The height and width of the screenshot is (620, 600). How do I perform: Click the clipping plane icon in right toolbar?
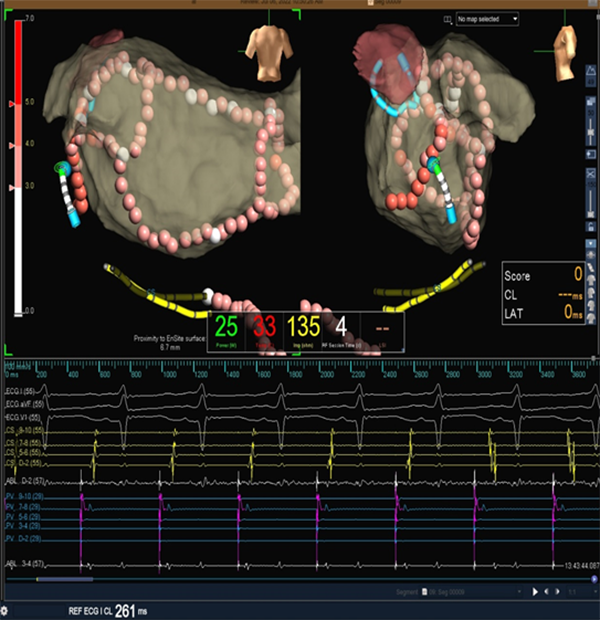pos(591,154)
